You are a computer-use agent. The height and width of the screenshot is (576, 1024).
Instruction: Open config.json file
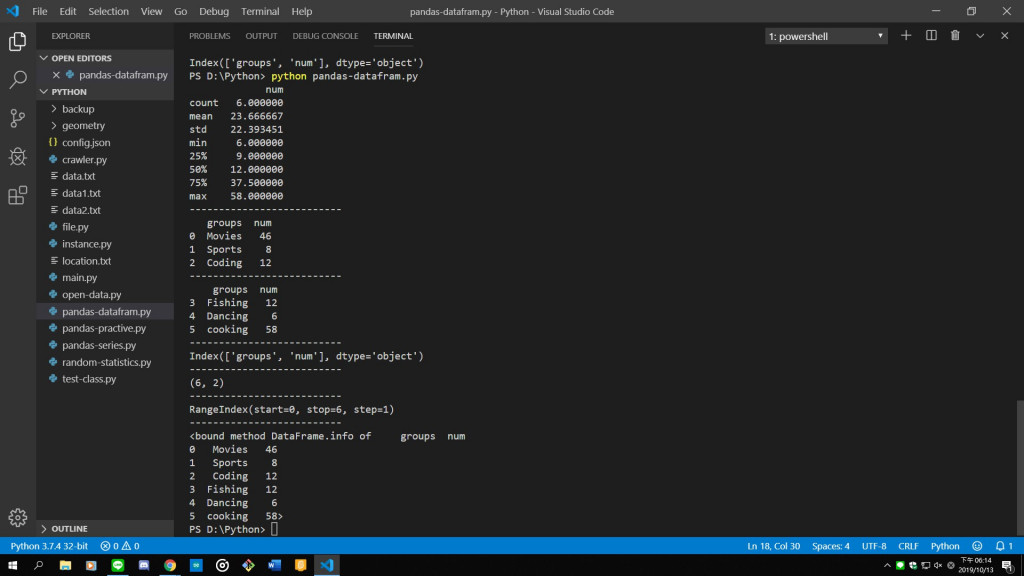pos(105,142)
